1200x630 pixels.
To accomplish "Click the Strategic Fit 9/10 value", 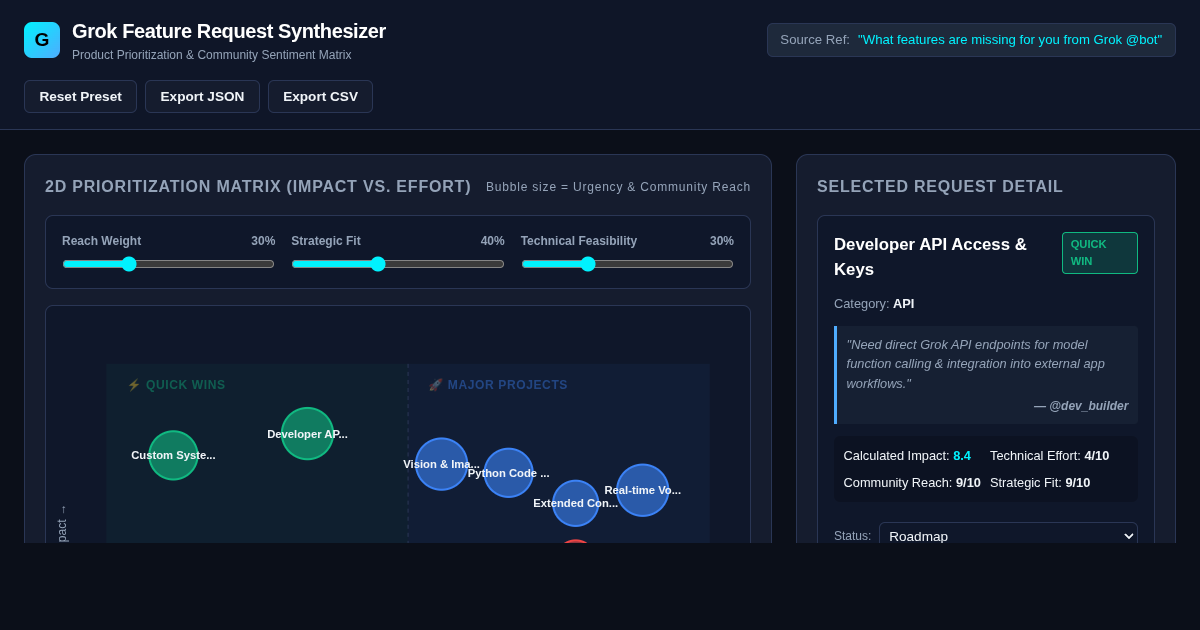I will (1078, 483).
